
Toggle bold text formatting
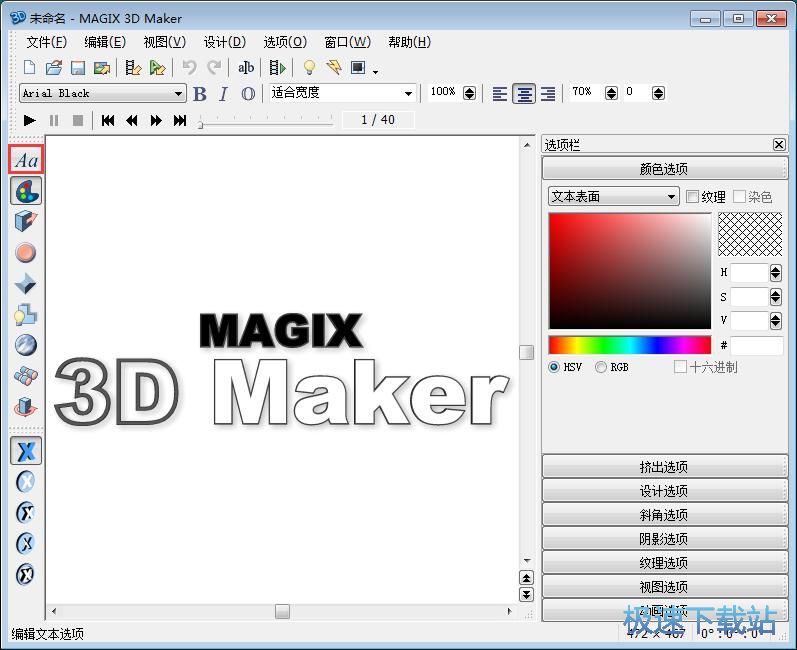tap(200, 94)
